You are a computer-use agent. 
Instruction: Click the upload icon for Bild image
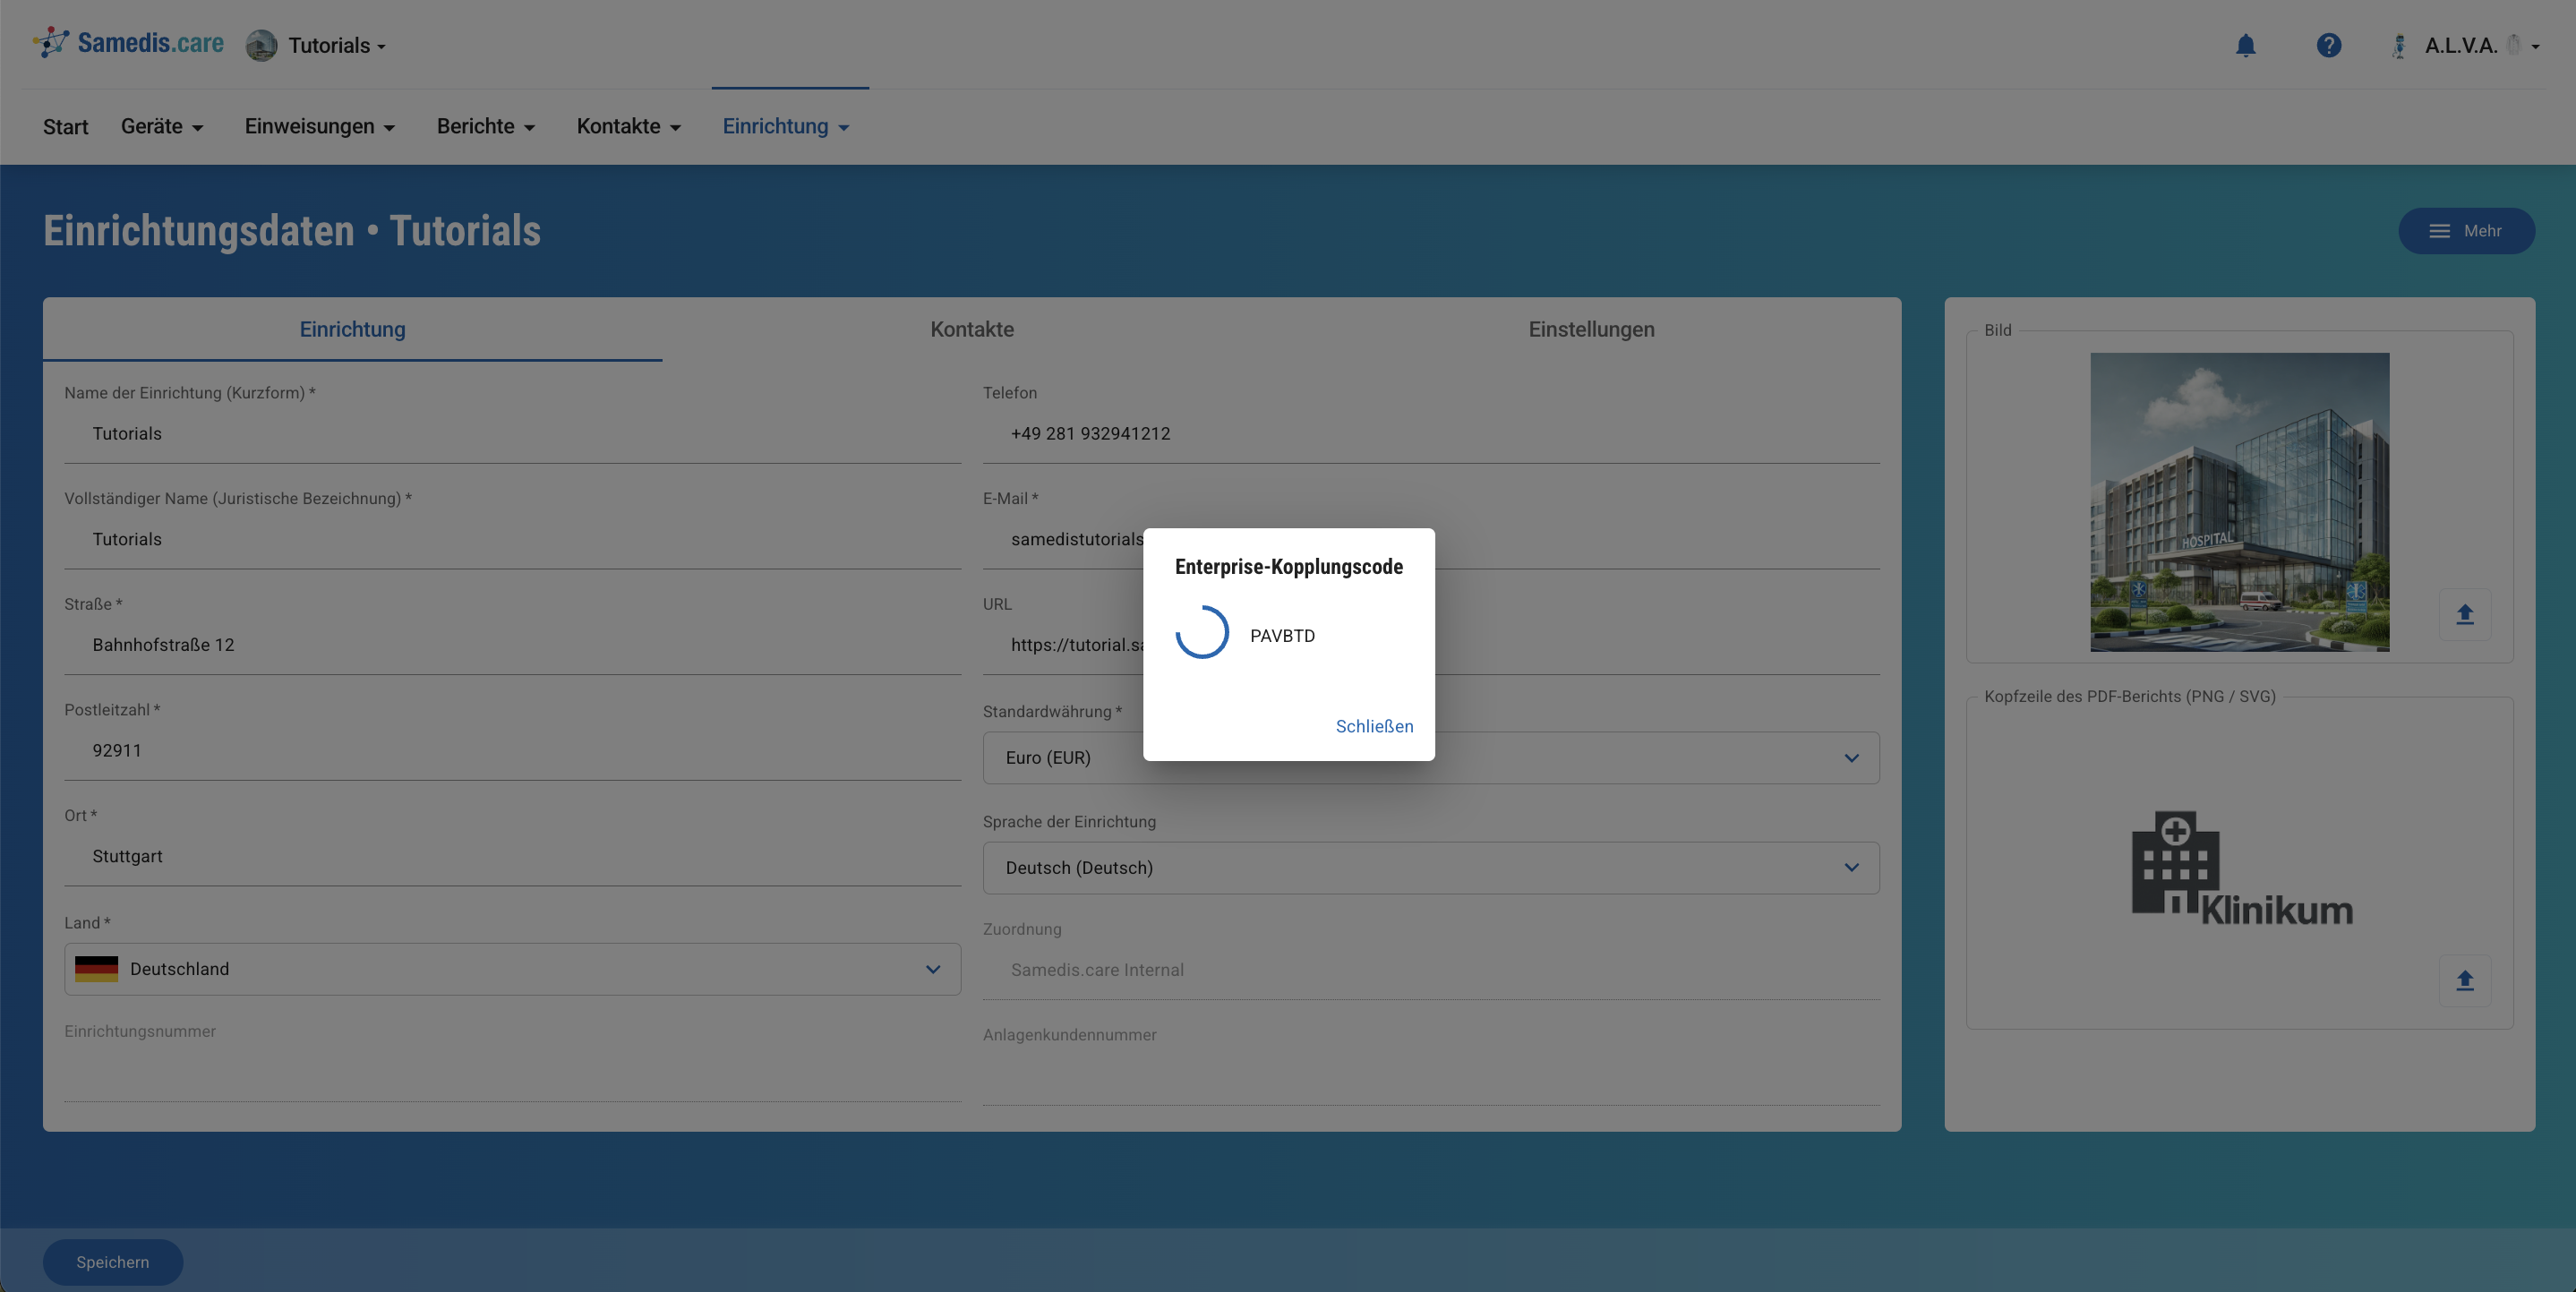click(2464, 614)
